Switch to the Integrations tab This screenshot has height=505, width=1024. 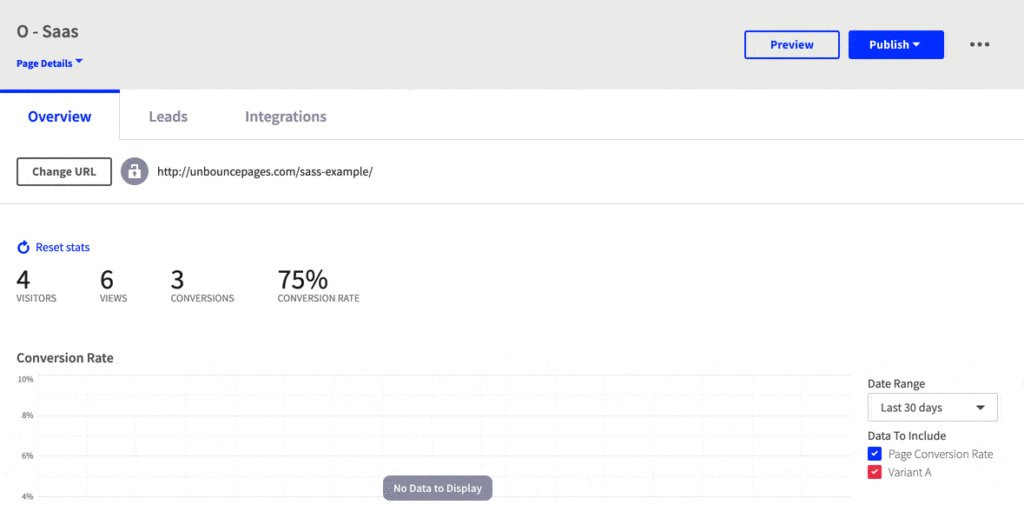tap(285, 117)
